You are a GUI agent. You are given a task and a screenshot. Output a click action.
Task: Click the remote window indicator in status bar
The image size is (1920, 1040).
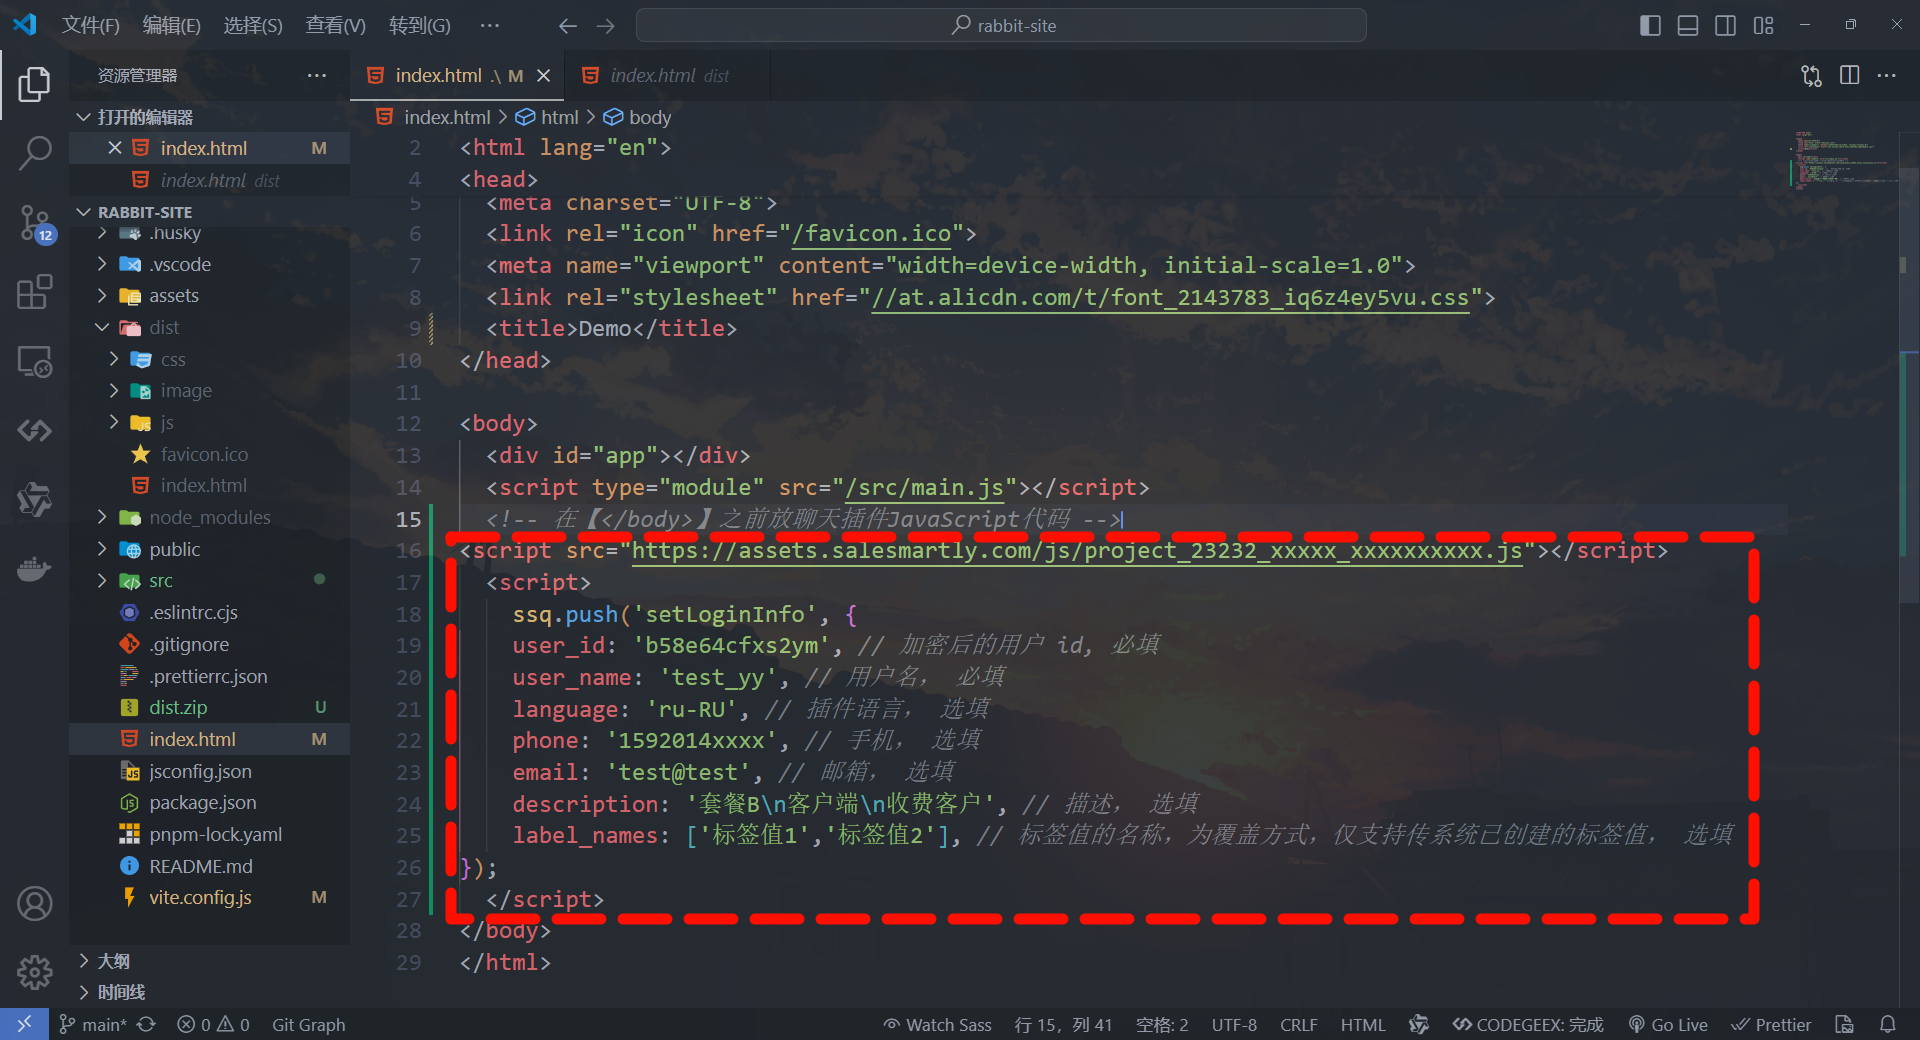(x=24, y=1024)
